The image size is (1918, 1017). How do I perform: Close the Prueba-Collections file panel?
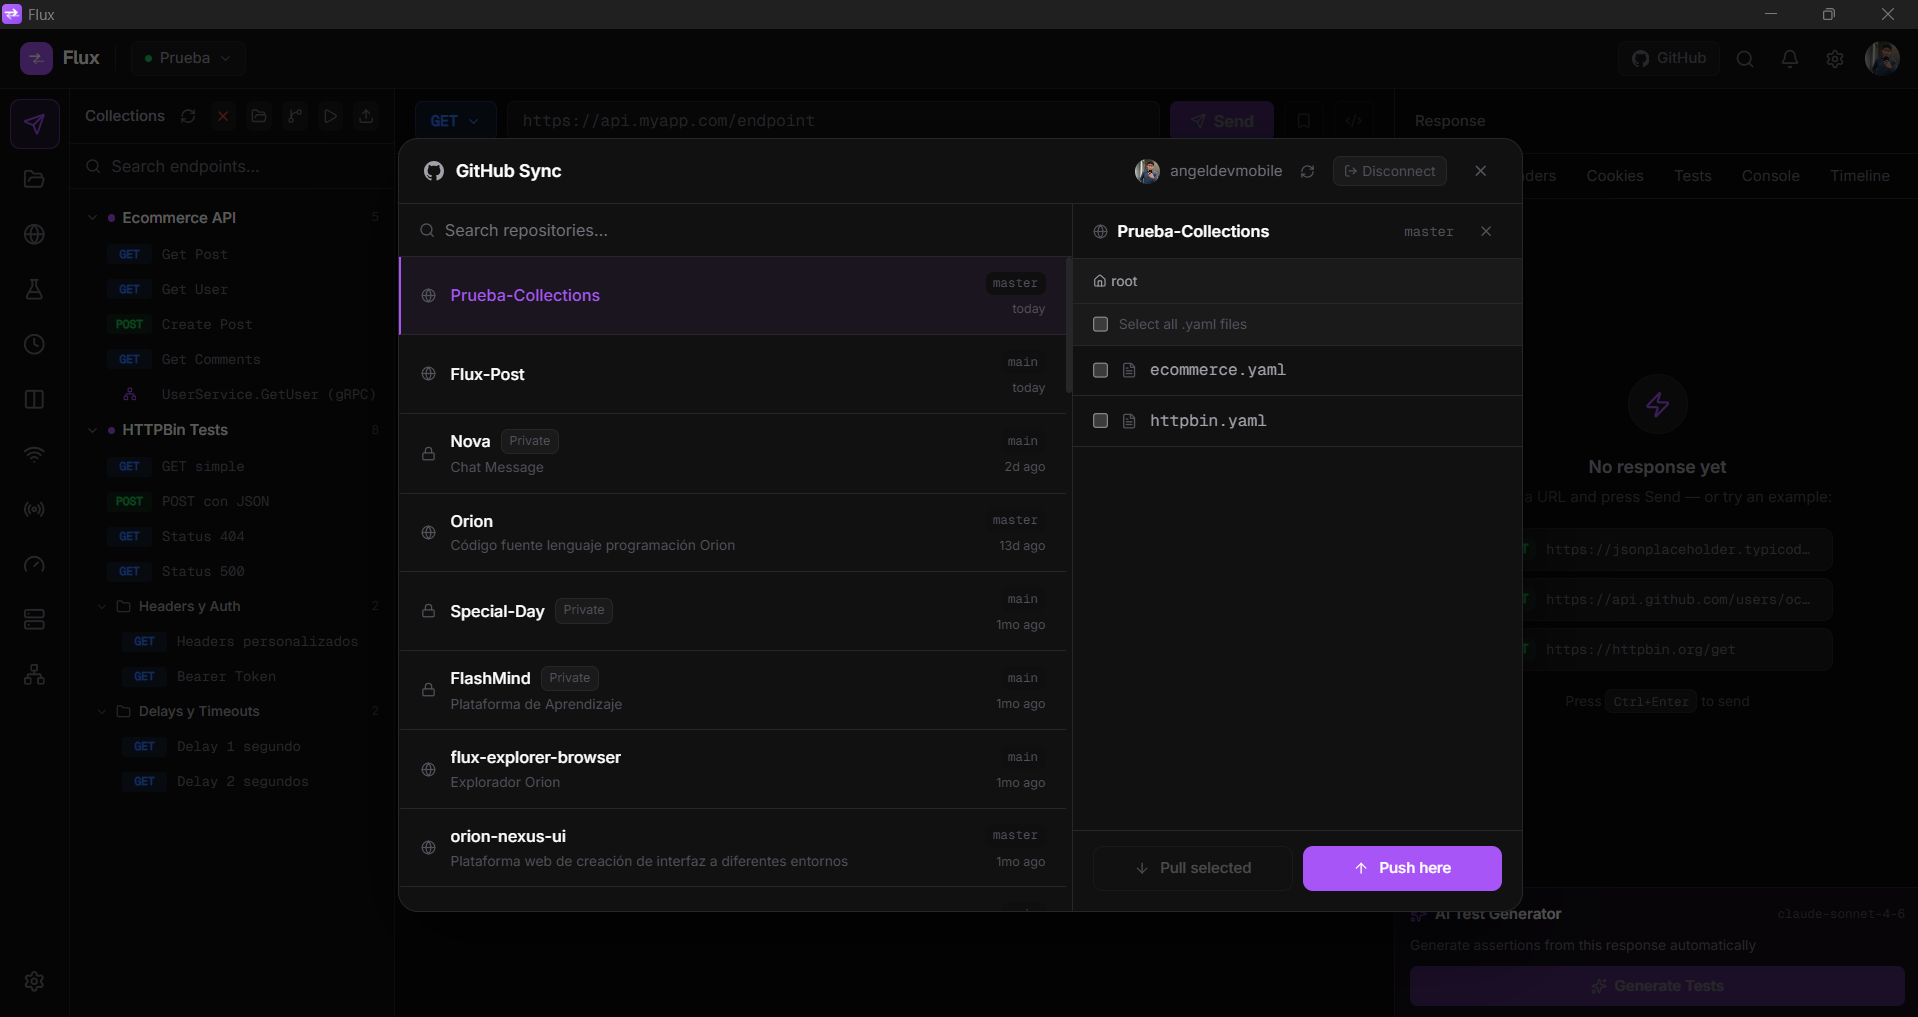click(x=1486, y=231)
